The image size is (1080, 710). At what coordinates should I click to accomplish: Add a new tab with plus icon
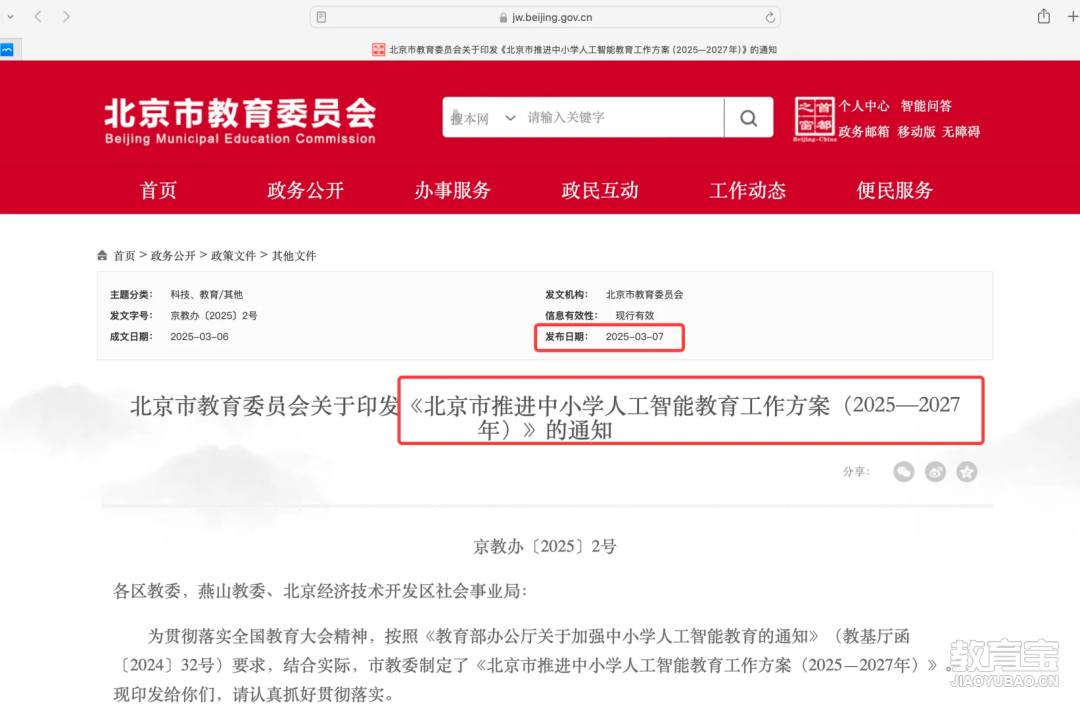tap(1072, 17)
